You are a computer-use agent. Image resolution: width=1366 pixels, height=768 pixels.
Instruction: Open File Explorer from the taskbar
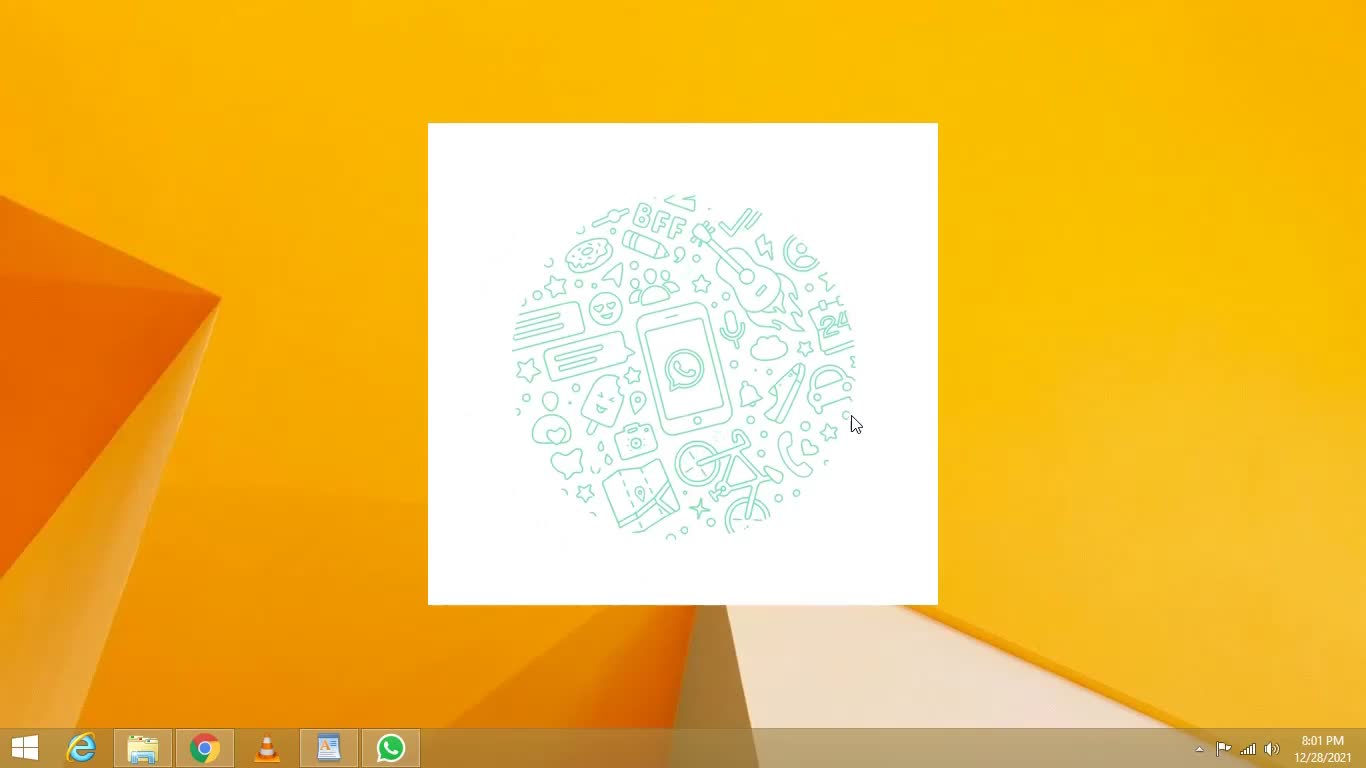(x=143, y=748)
